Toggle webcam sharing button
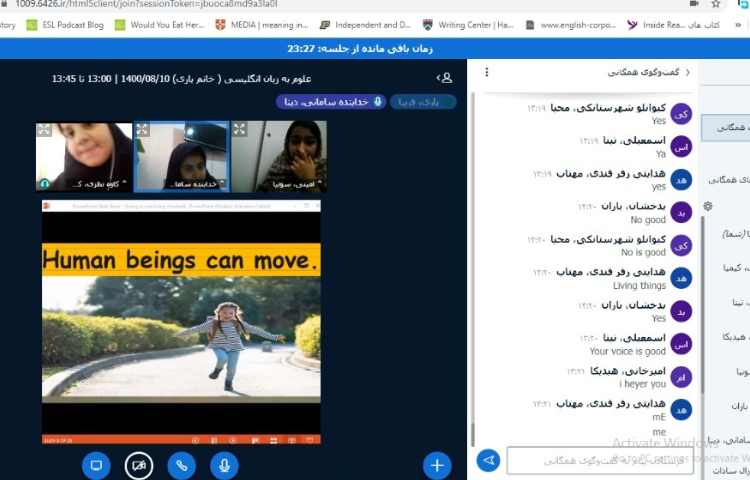This screenshot has width=750, height=480. 139,465
